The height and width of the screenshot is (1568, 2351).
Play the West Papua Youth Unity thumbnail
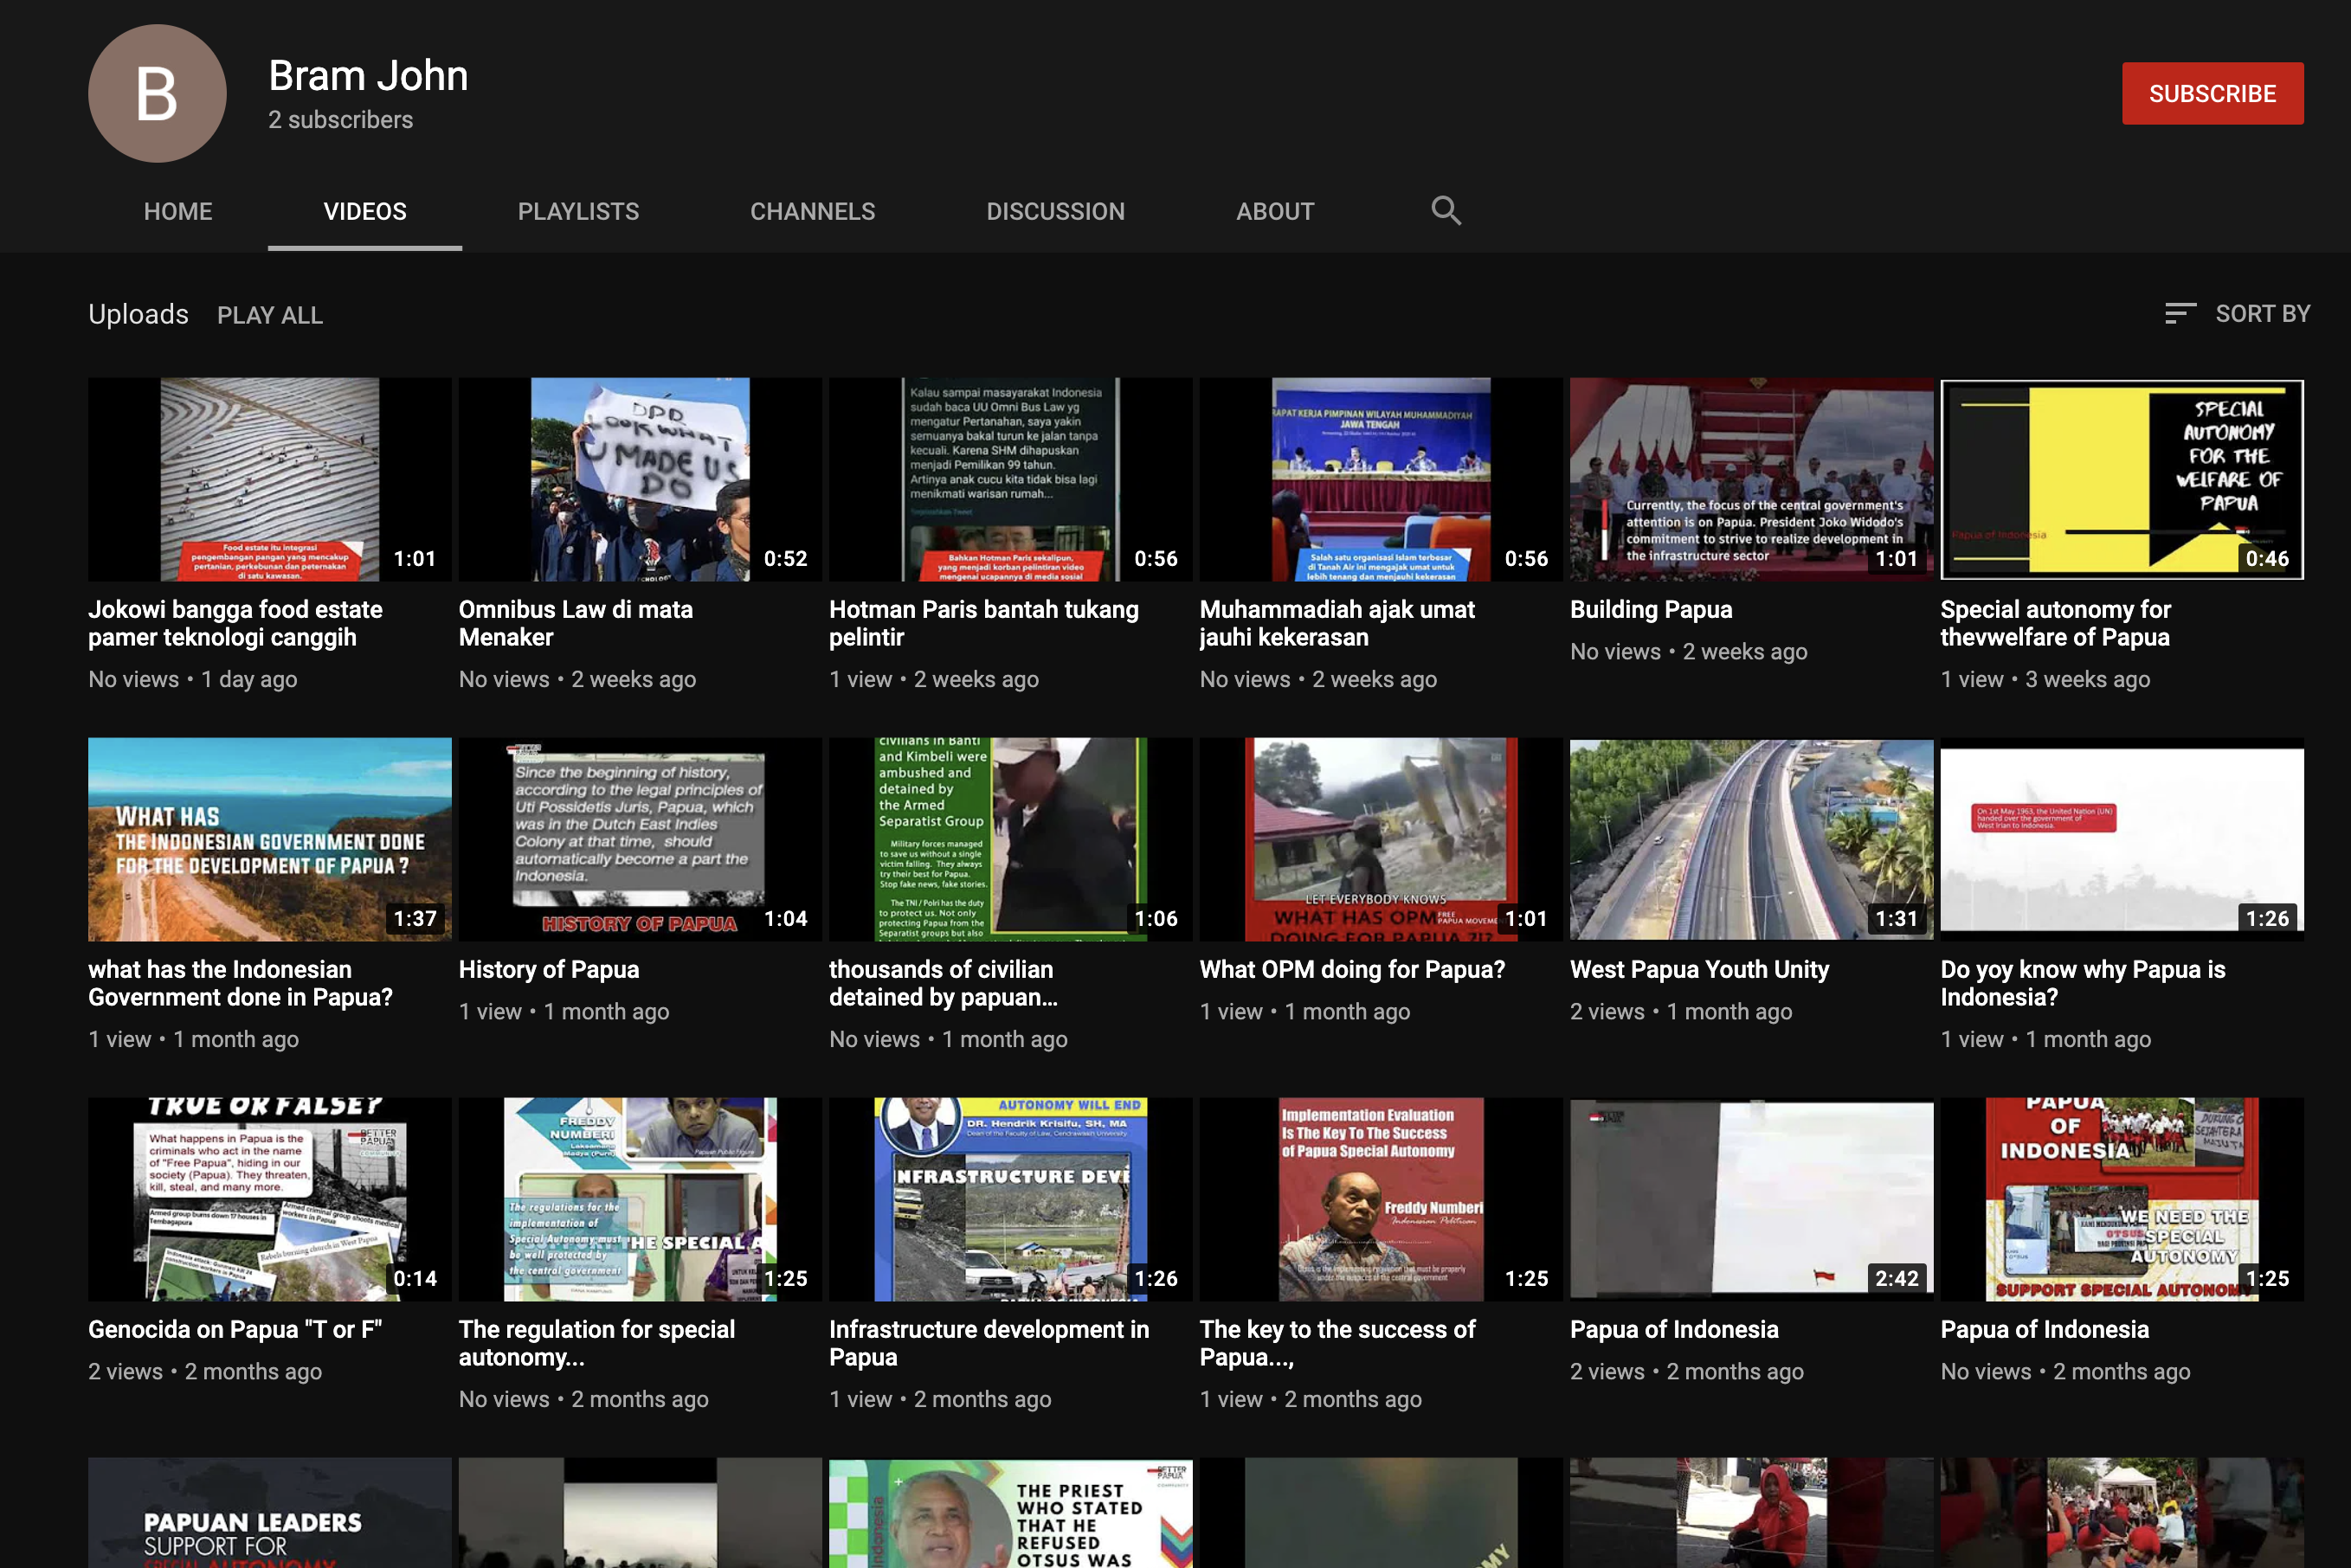(1752, 839)
